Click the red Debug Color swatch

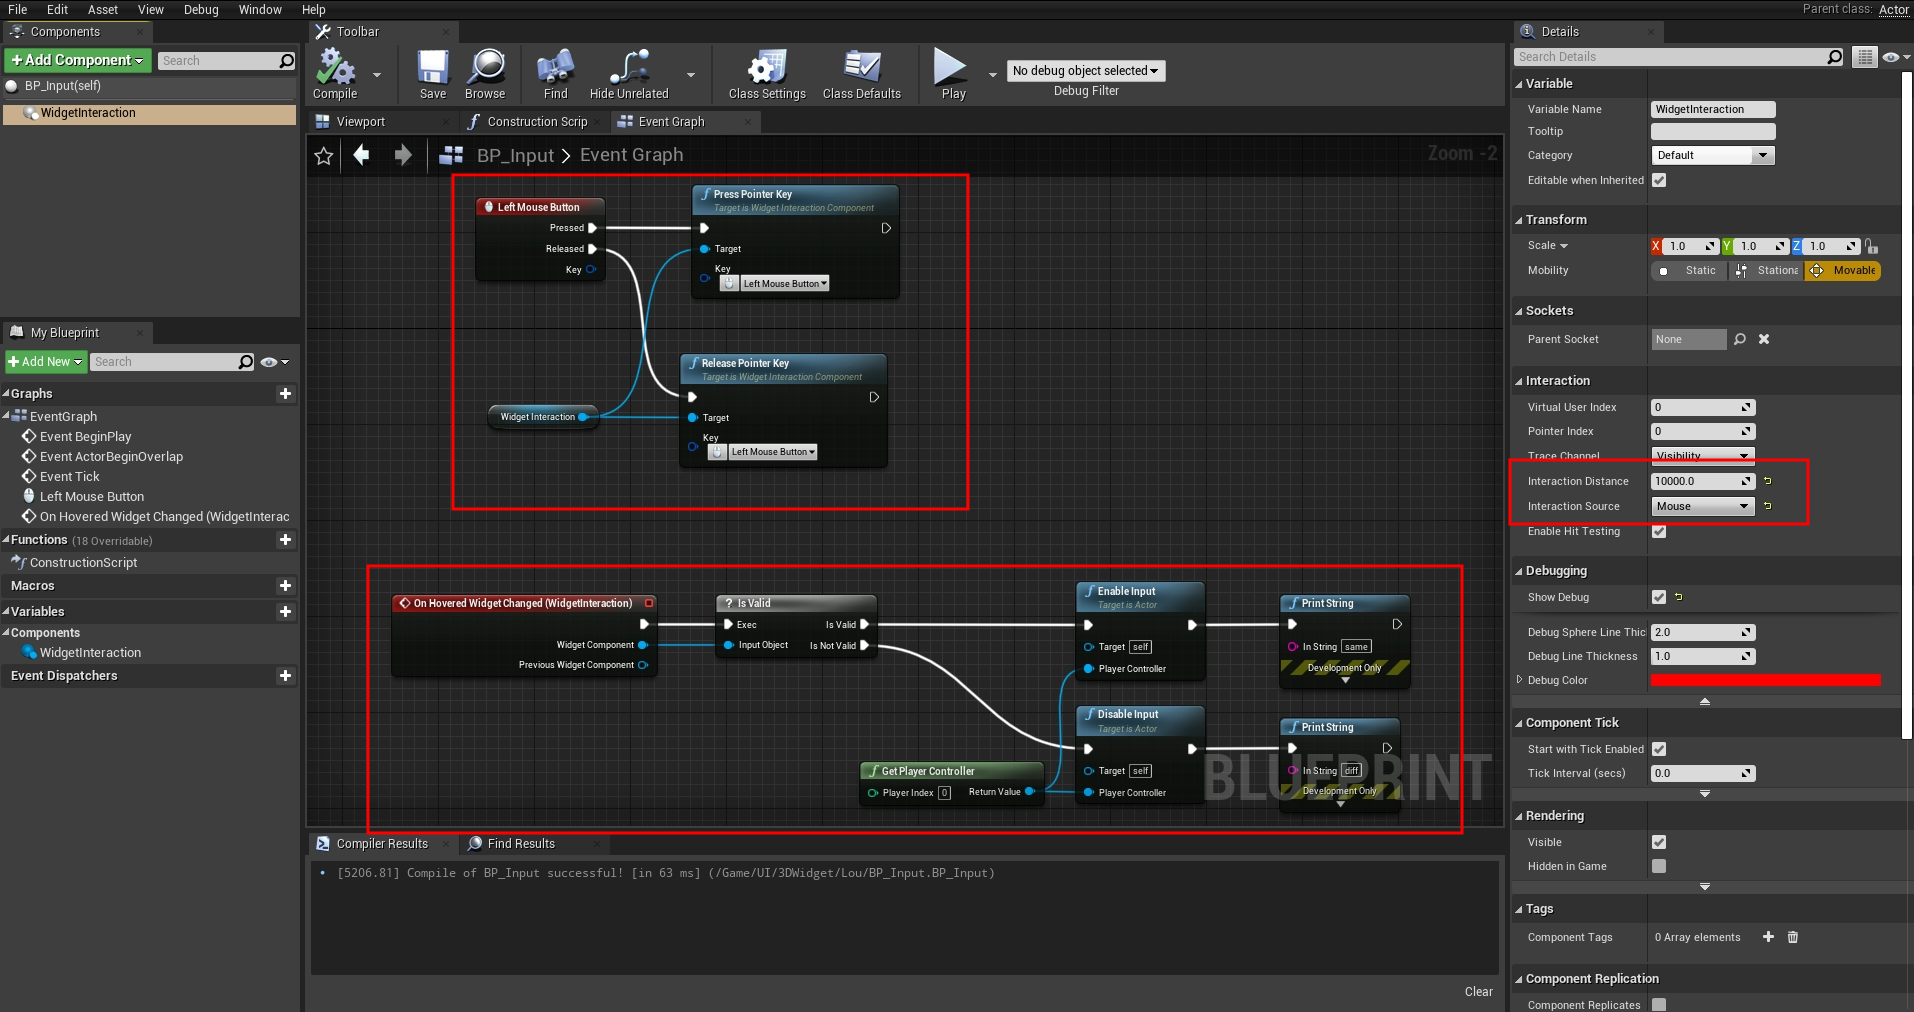[x=1765, y=680]
